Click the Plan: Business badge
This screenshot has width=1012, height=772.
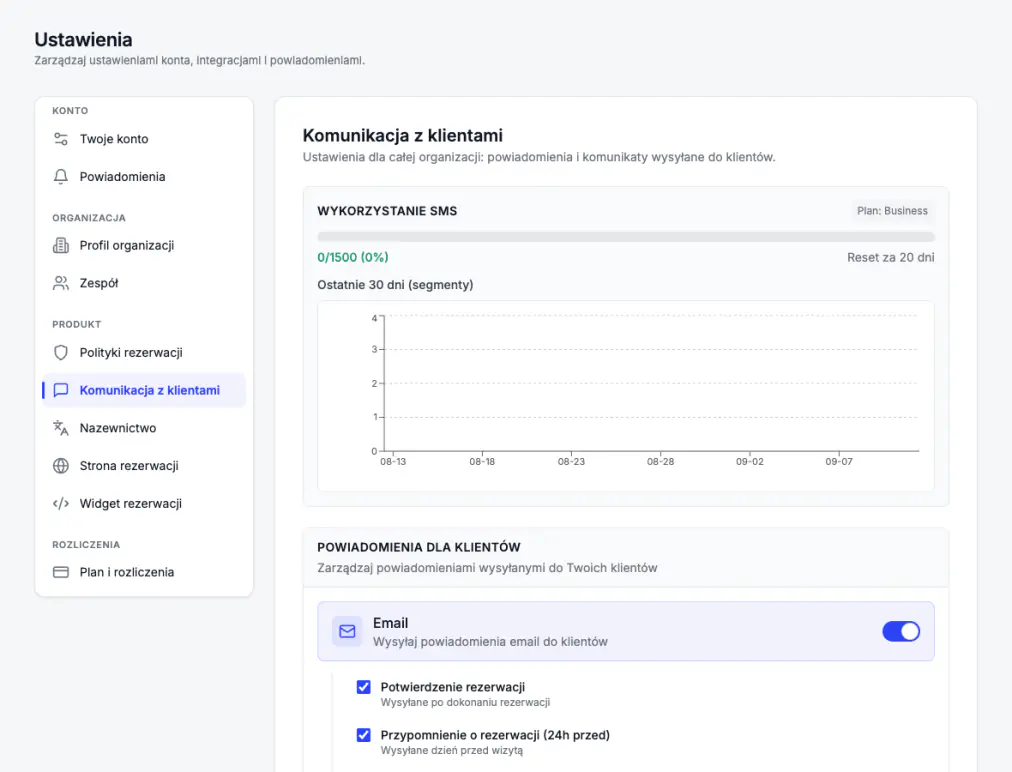point(892,211)
